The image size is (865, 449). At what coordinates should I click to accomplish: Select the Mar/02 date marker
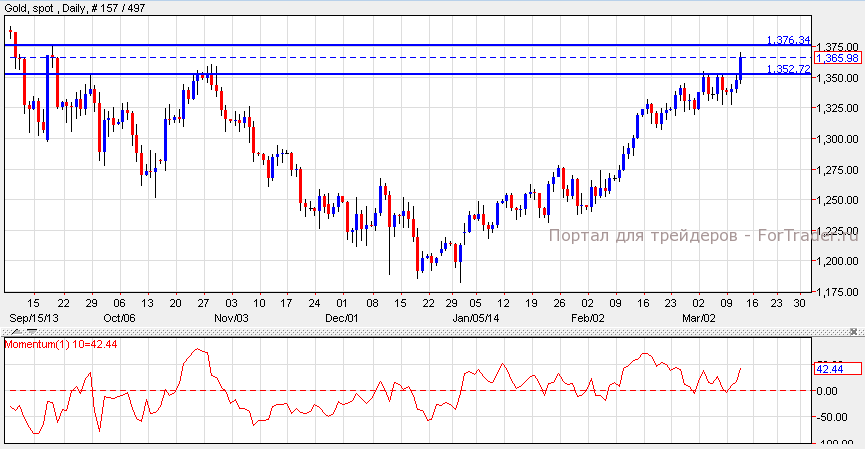click(700, 317)
